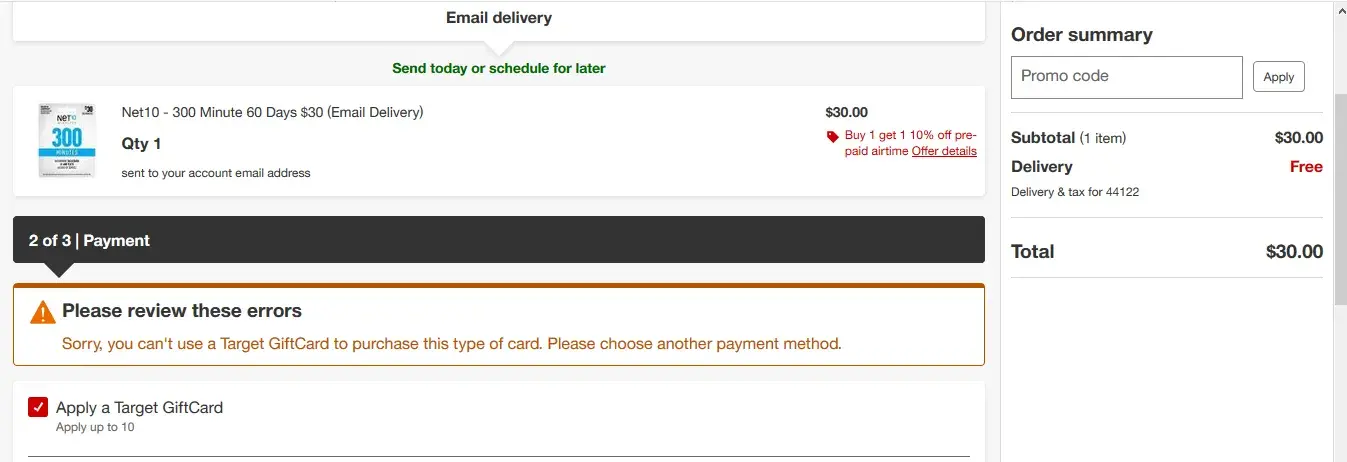Viewport: 1347px width, 462px height.
Task: Select Send today or schedule for later
Action: coord(498,69)
